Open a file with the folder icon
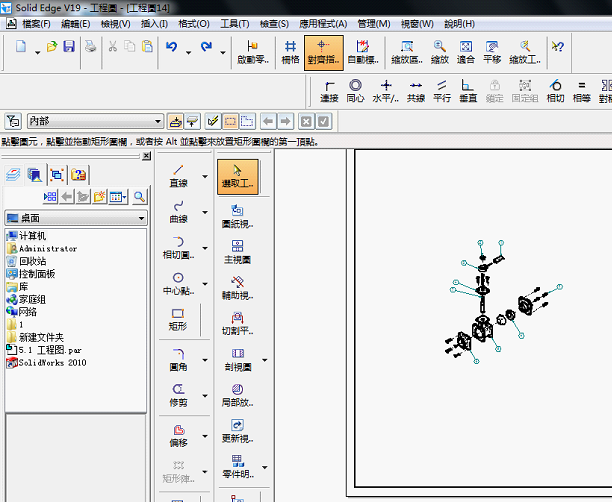The width and height of the screenshot is (612, 504). pos(52,46)
